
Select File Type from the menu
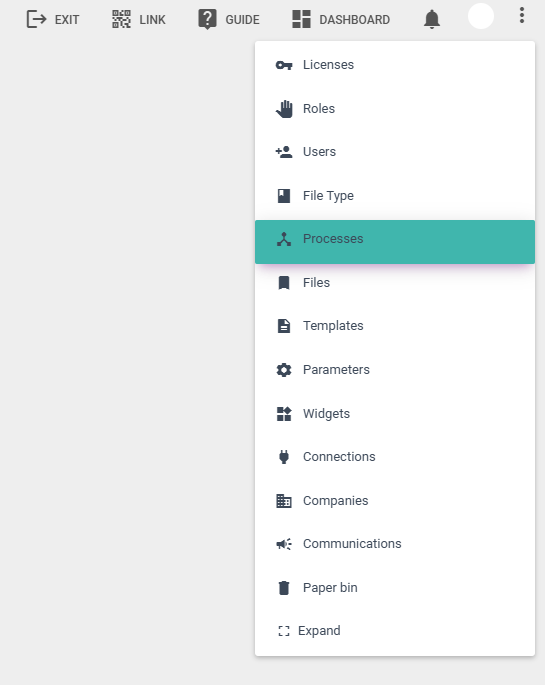coord(395,196)
